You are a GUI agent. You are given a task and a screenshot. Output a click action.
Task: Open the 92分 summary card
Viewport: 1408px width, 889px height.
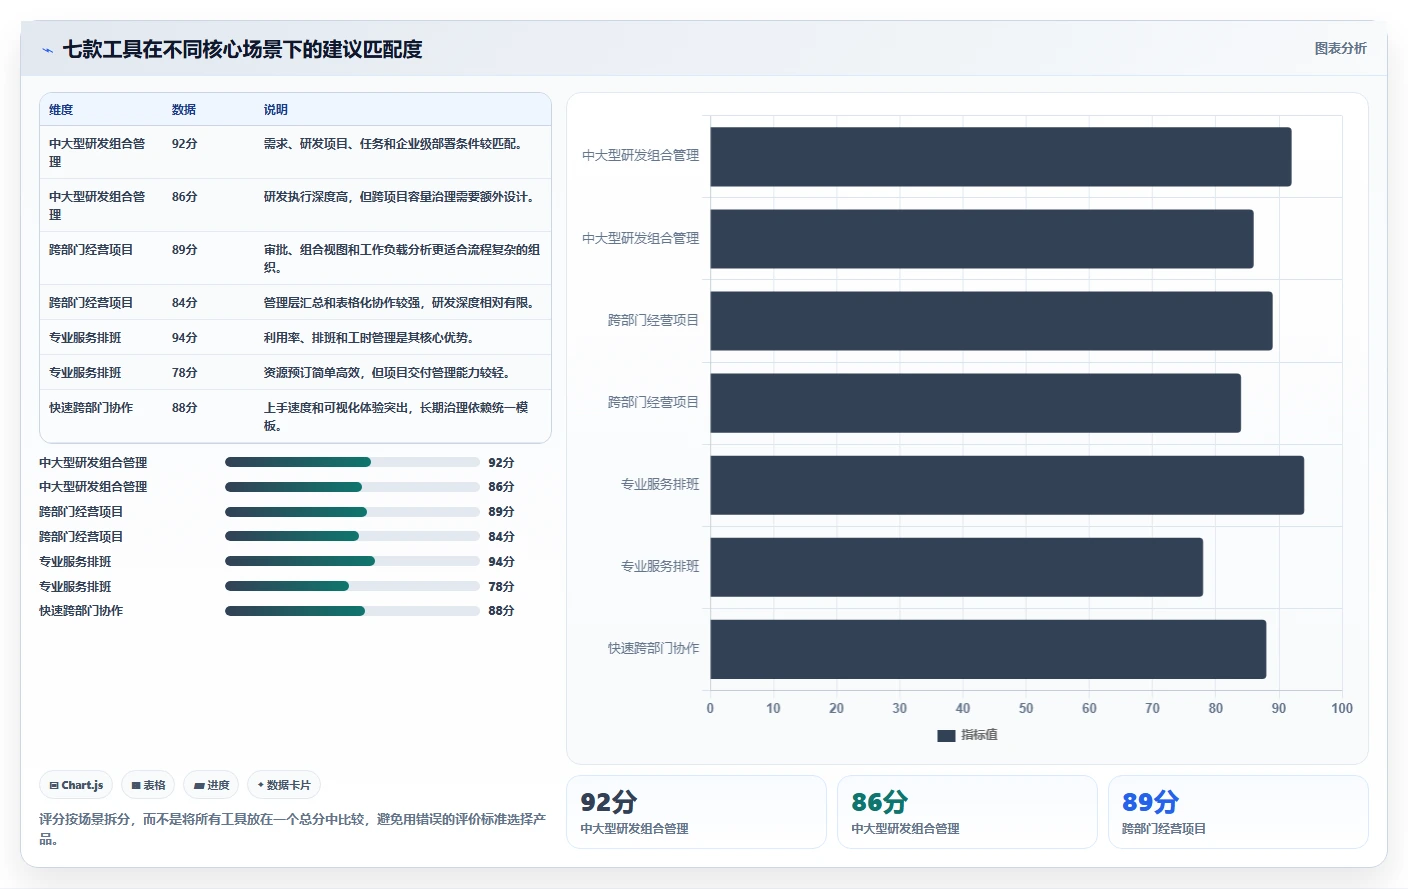(x=696, y=812)
